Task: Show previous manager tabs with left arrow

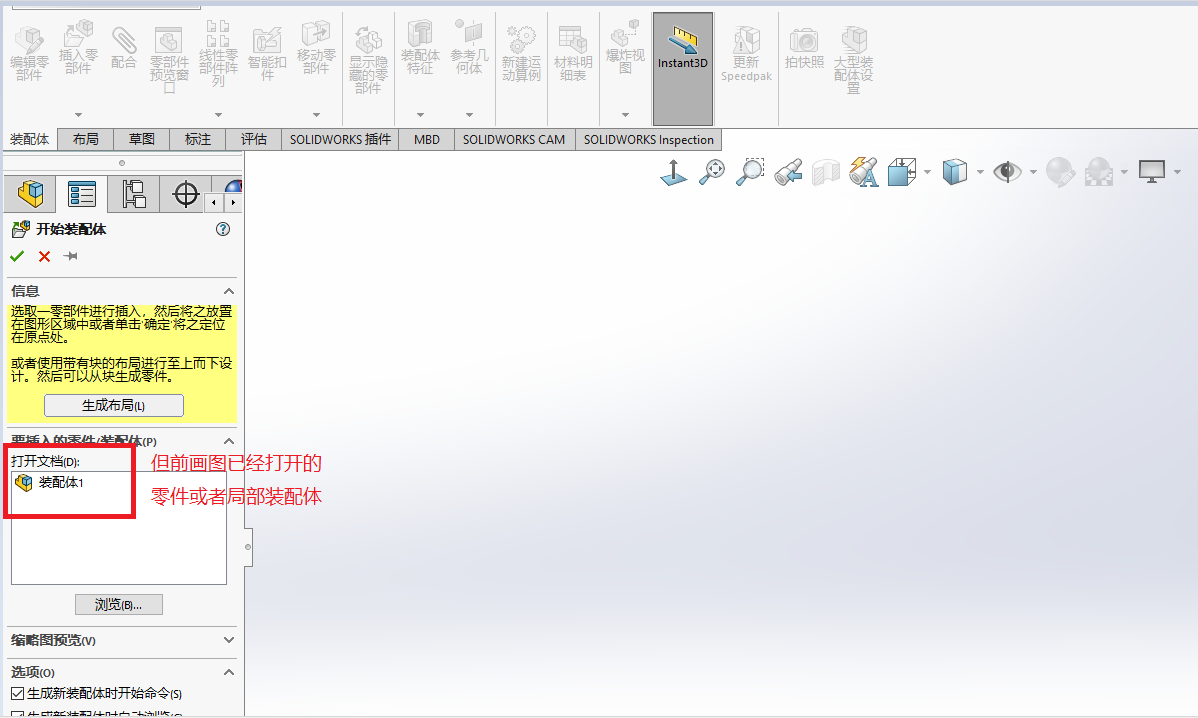Action: point(214,202)
